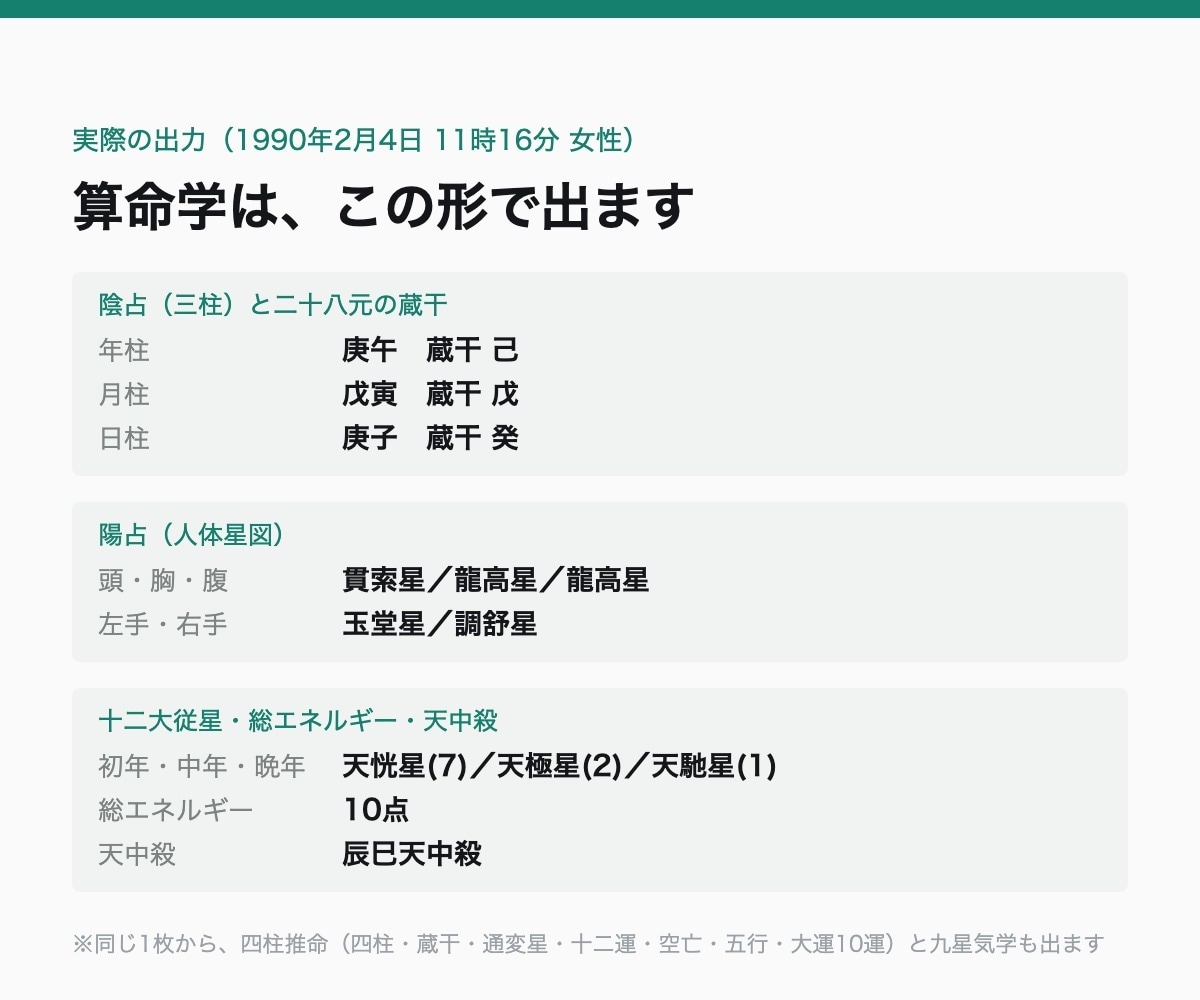Select the value 10点
Image resolution: width=1200 pixels, height=1000 pixels.
376,810
